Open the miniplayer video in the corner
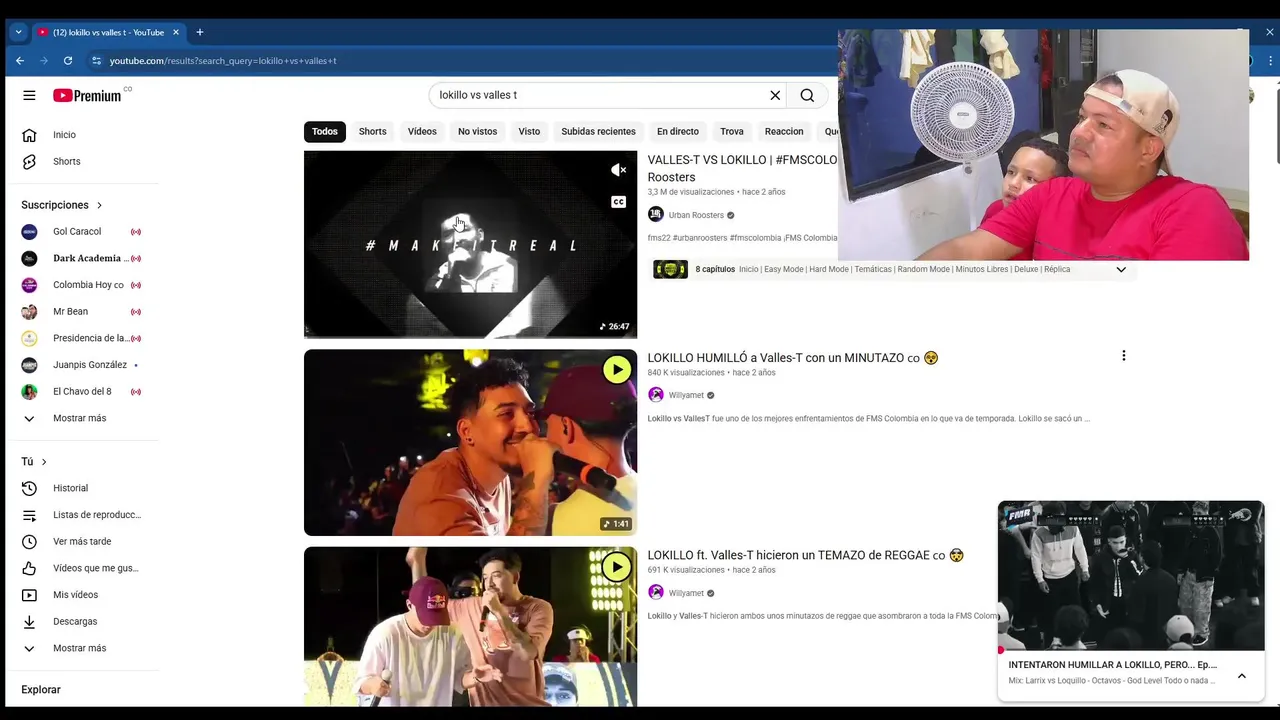Screen dimensions: 1280x720 pyautogui.click(x=1131, y=575)
